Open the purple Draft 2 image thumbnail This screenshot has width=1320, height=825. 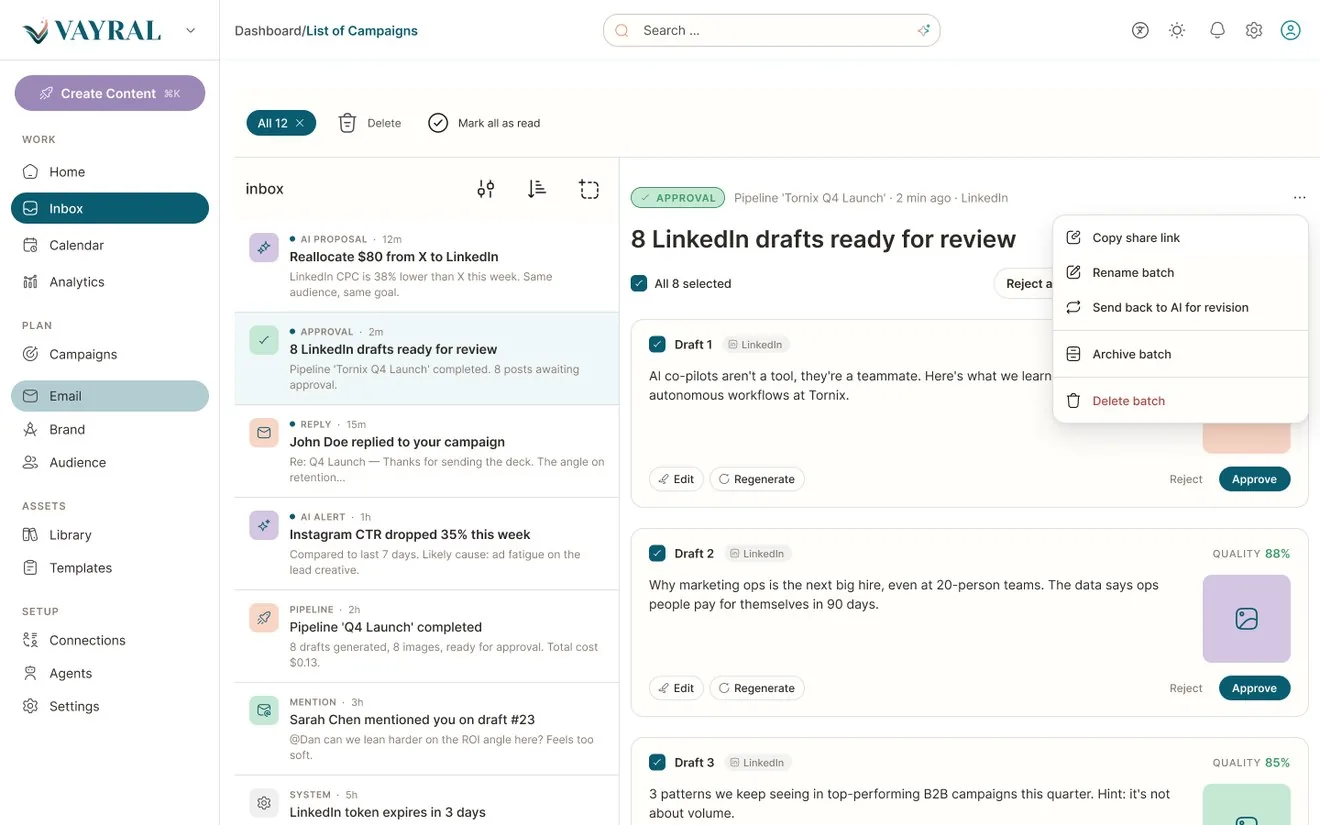(1246, 619)
